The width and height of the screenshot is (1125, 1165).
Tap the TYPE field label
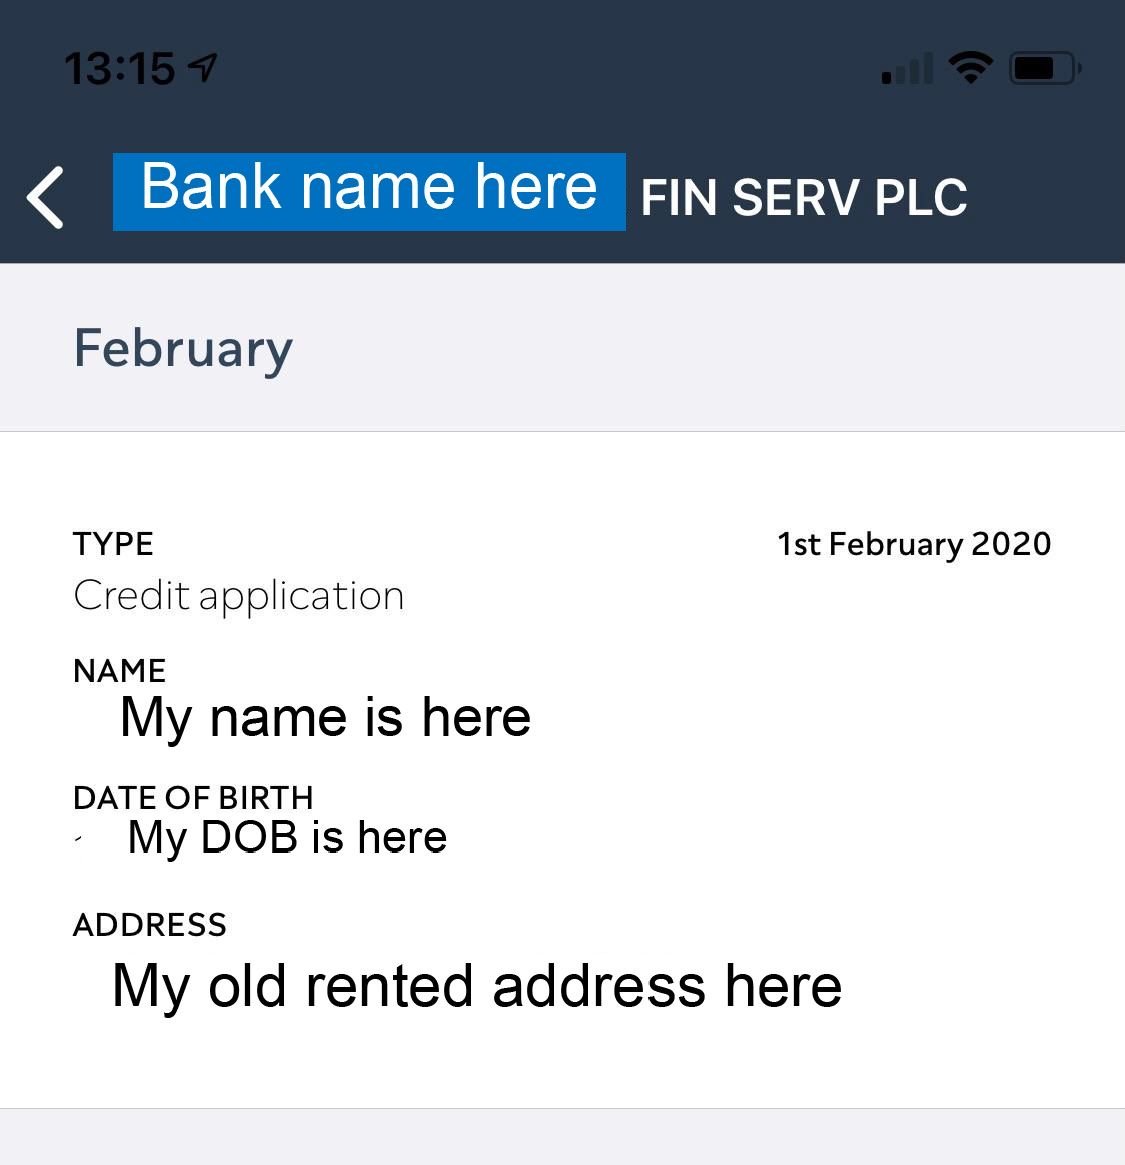pos(113,544)
